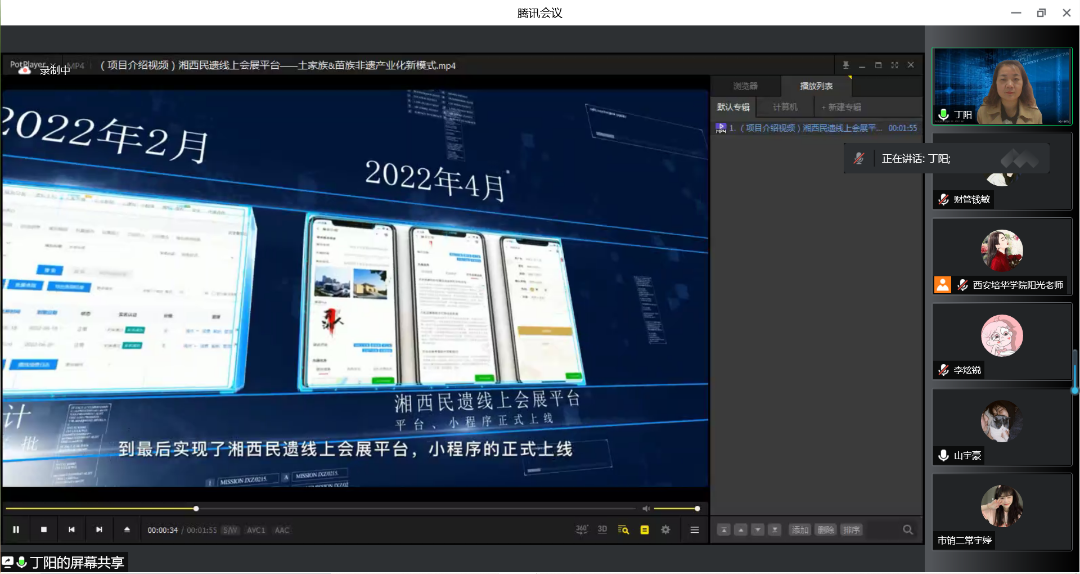Click the 新建专辑 button

[x=841, y=107]
